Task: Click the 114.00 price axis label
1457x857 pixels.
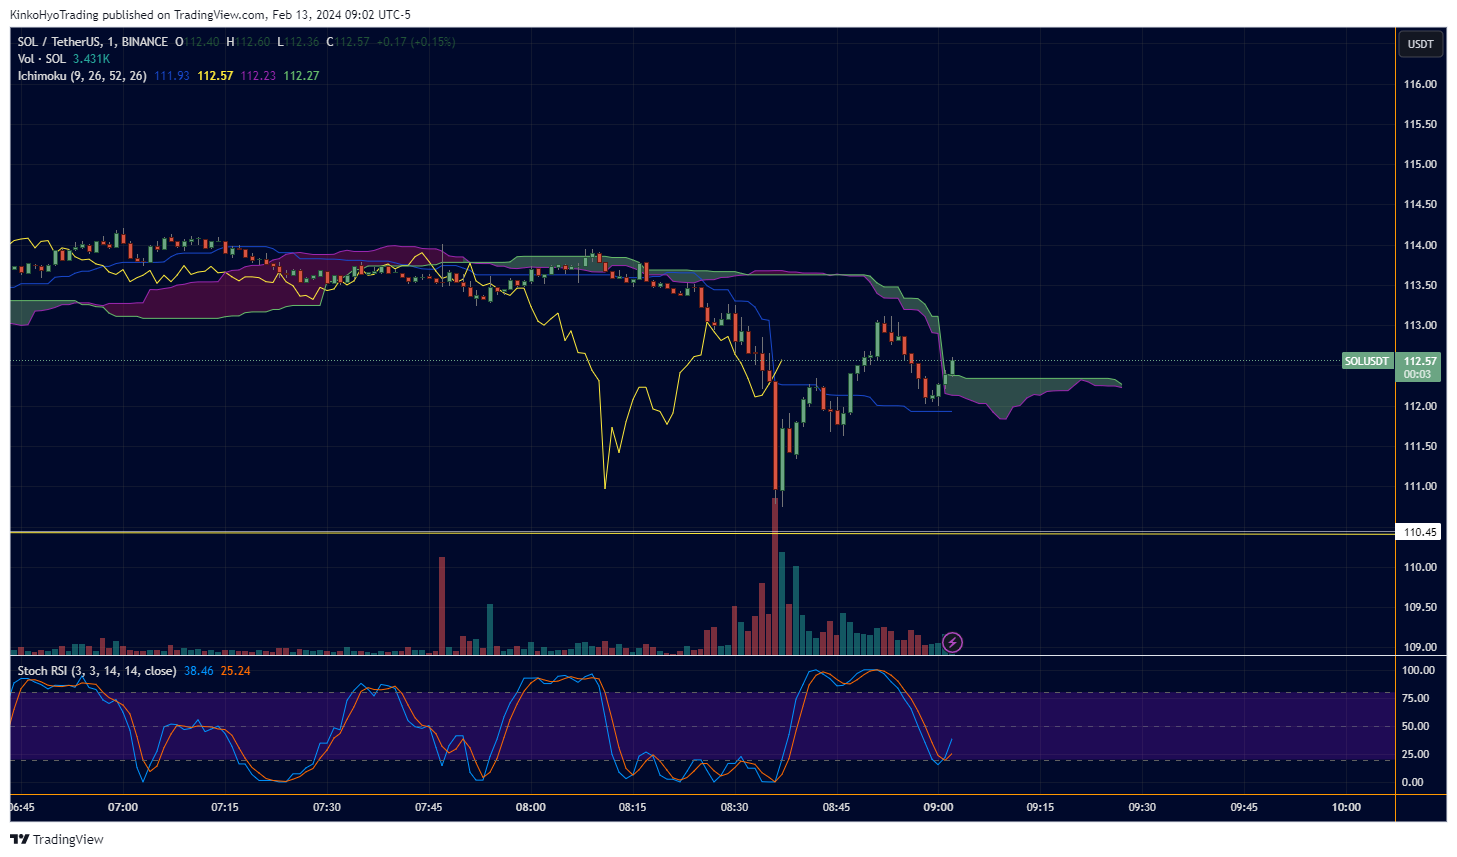Action: 1420,245
